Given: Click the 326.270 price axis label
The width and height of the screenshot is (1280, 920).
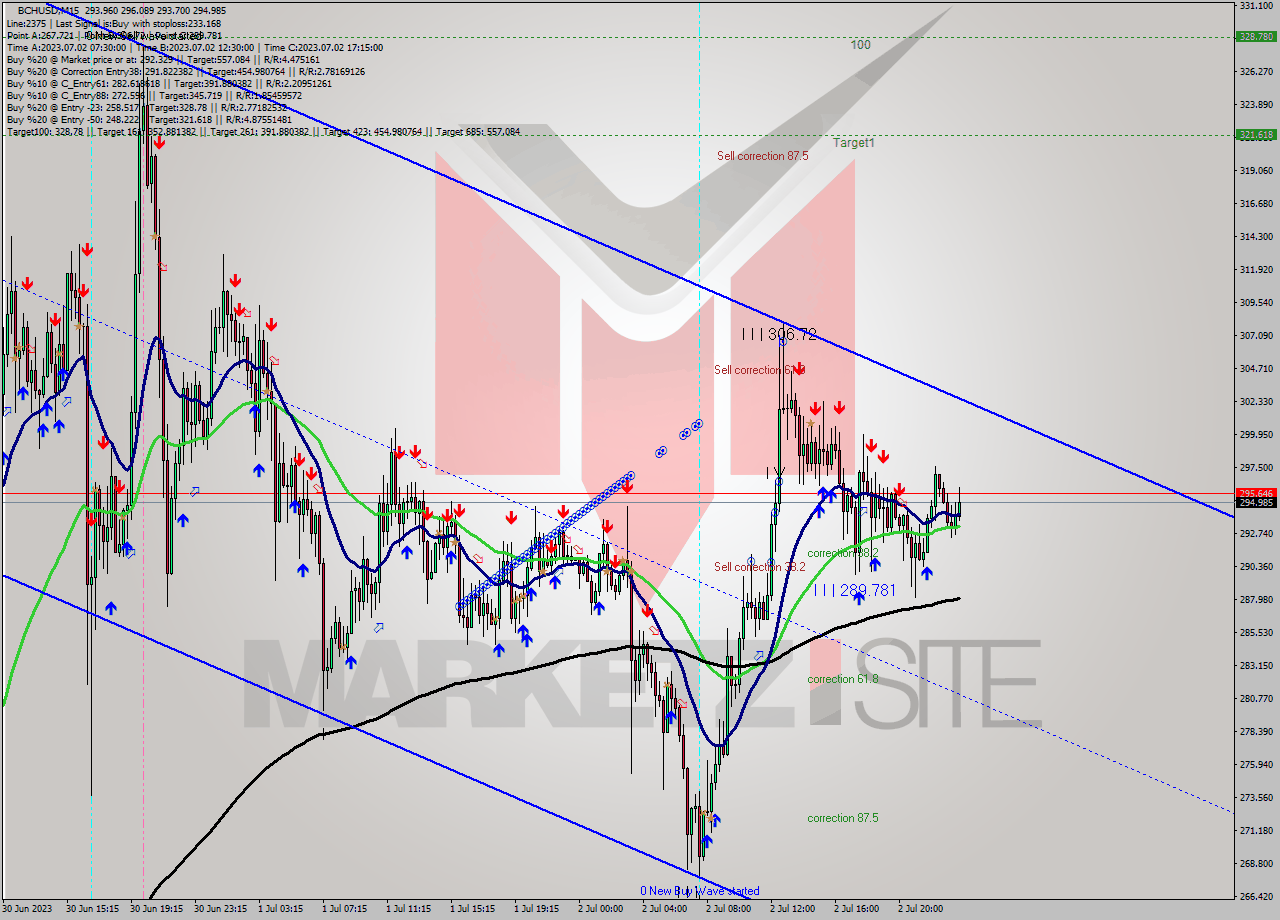Looking at the screenshot, I should point(1256,72).
